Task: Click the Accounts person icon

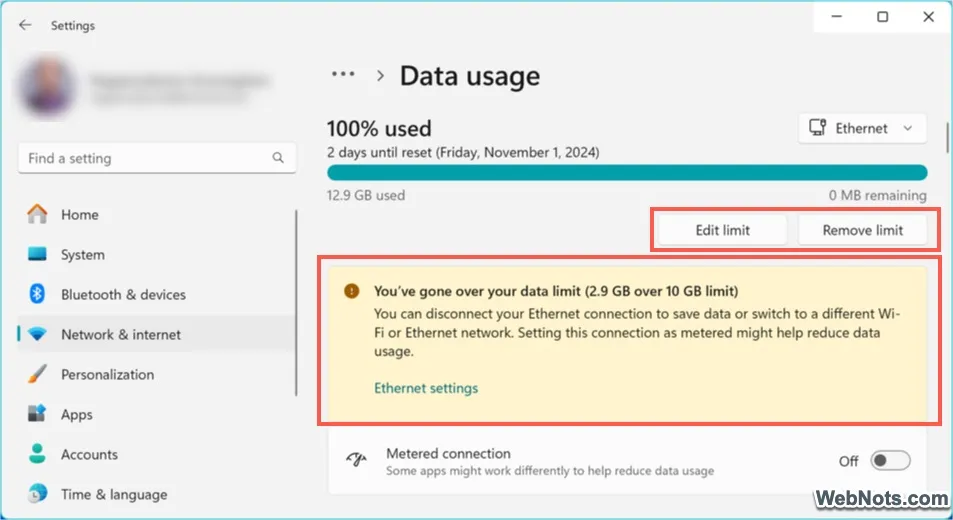Action: [37, 454]
